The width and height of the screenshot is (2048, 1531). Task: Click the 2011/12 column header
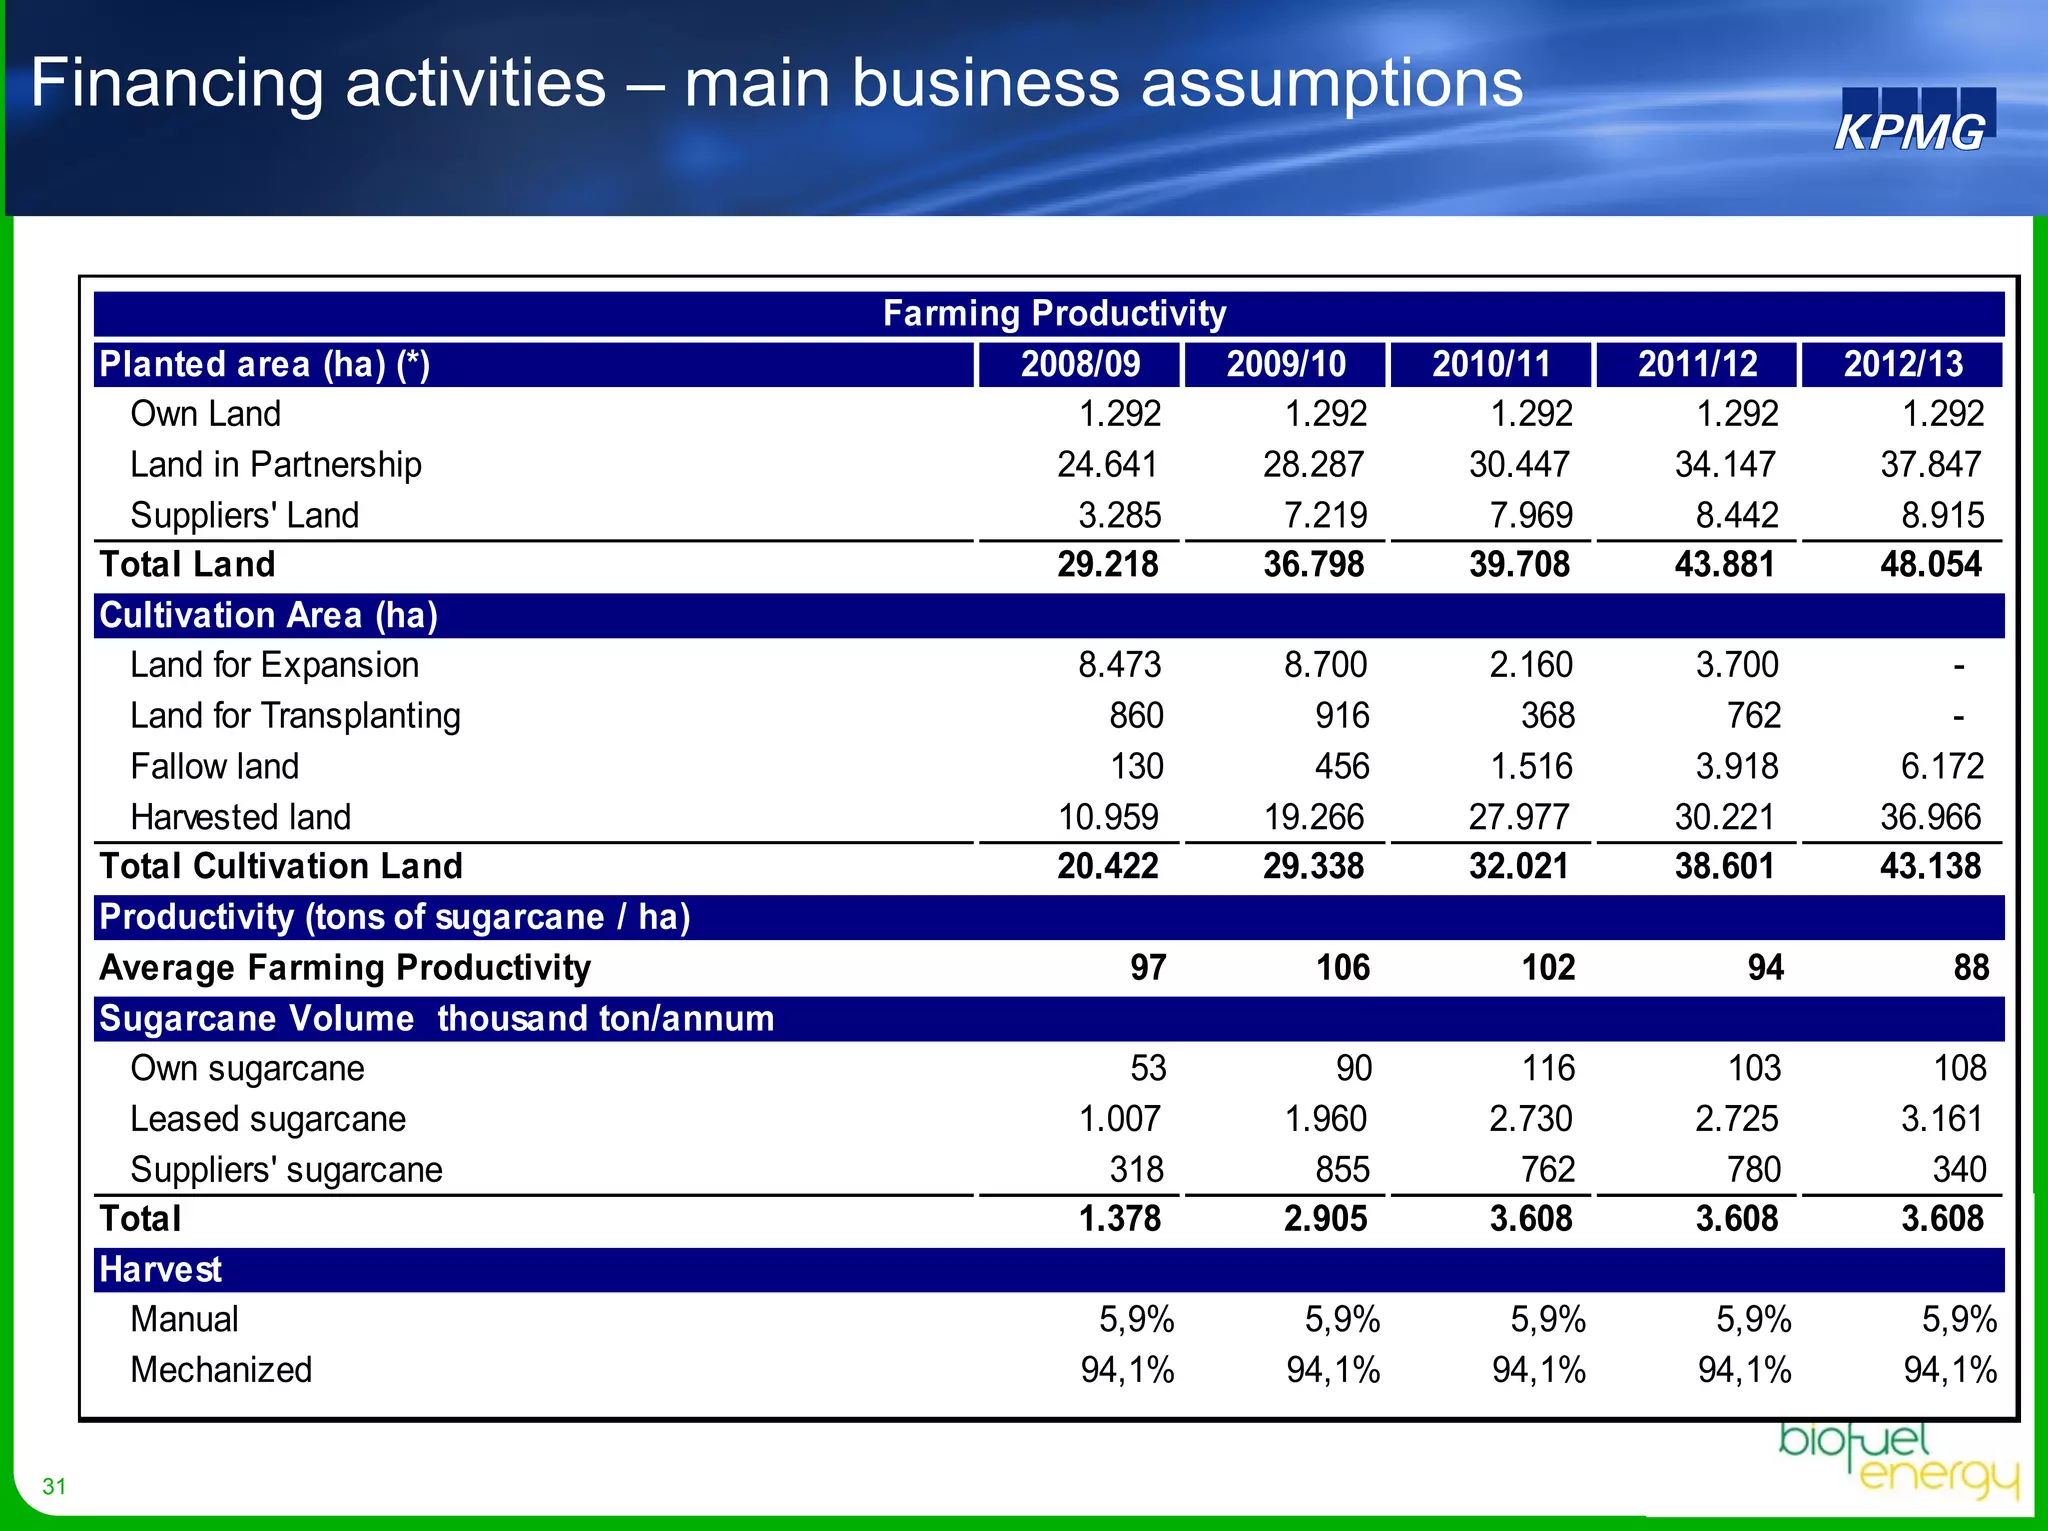[x=1696, y=364]
